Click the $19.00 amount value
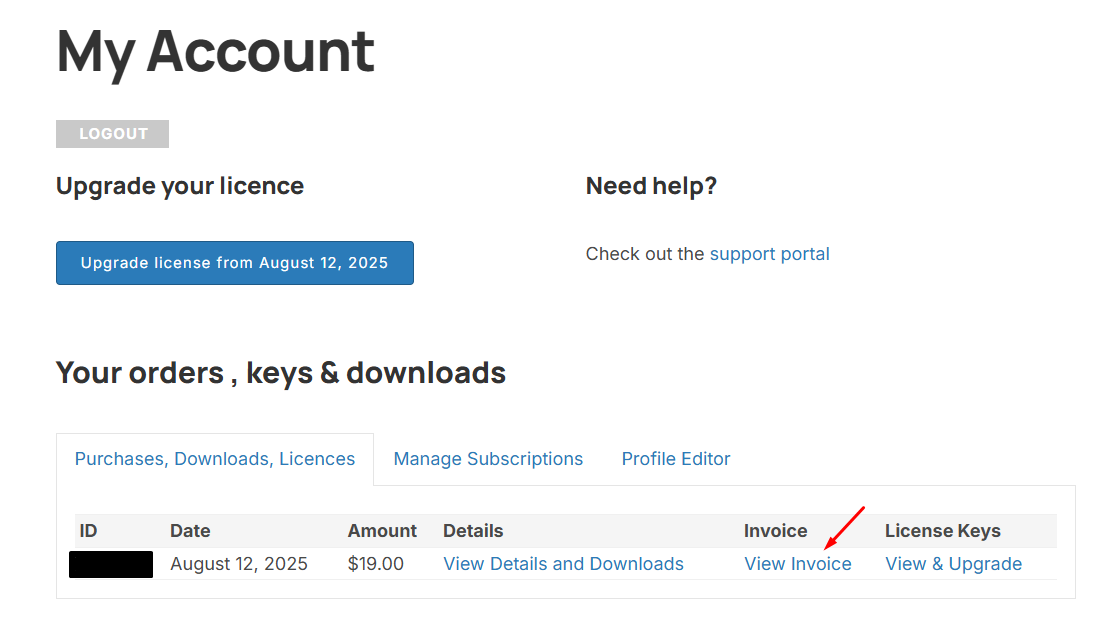Screen dimensions: 1114x630 click(x=375, y=563)
